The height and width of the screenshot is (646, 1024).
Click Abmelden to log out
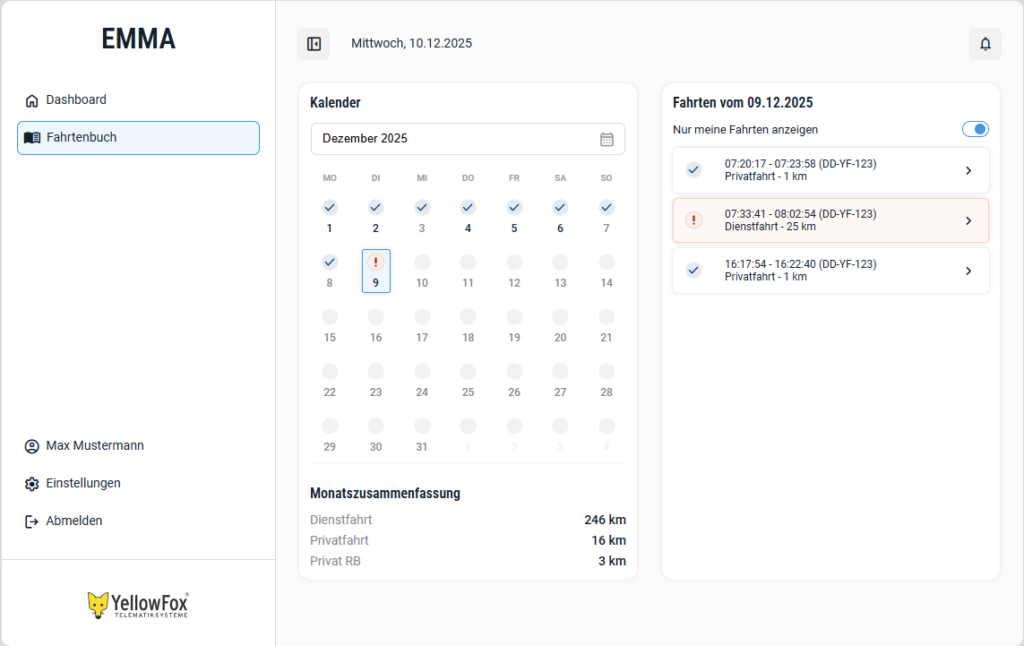click(74, 521)
